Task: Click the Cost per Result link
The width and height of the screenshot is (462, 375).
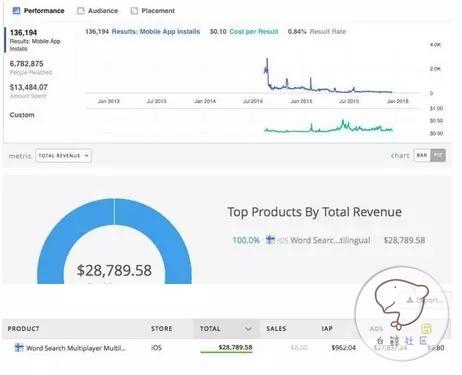Action: 254,32
